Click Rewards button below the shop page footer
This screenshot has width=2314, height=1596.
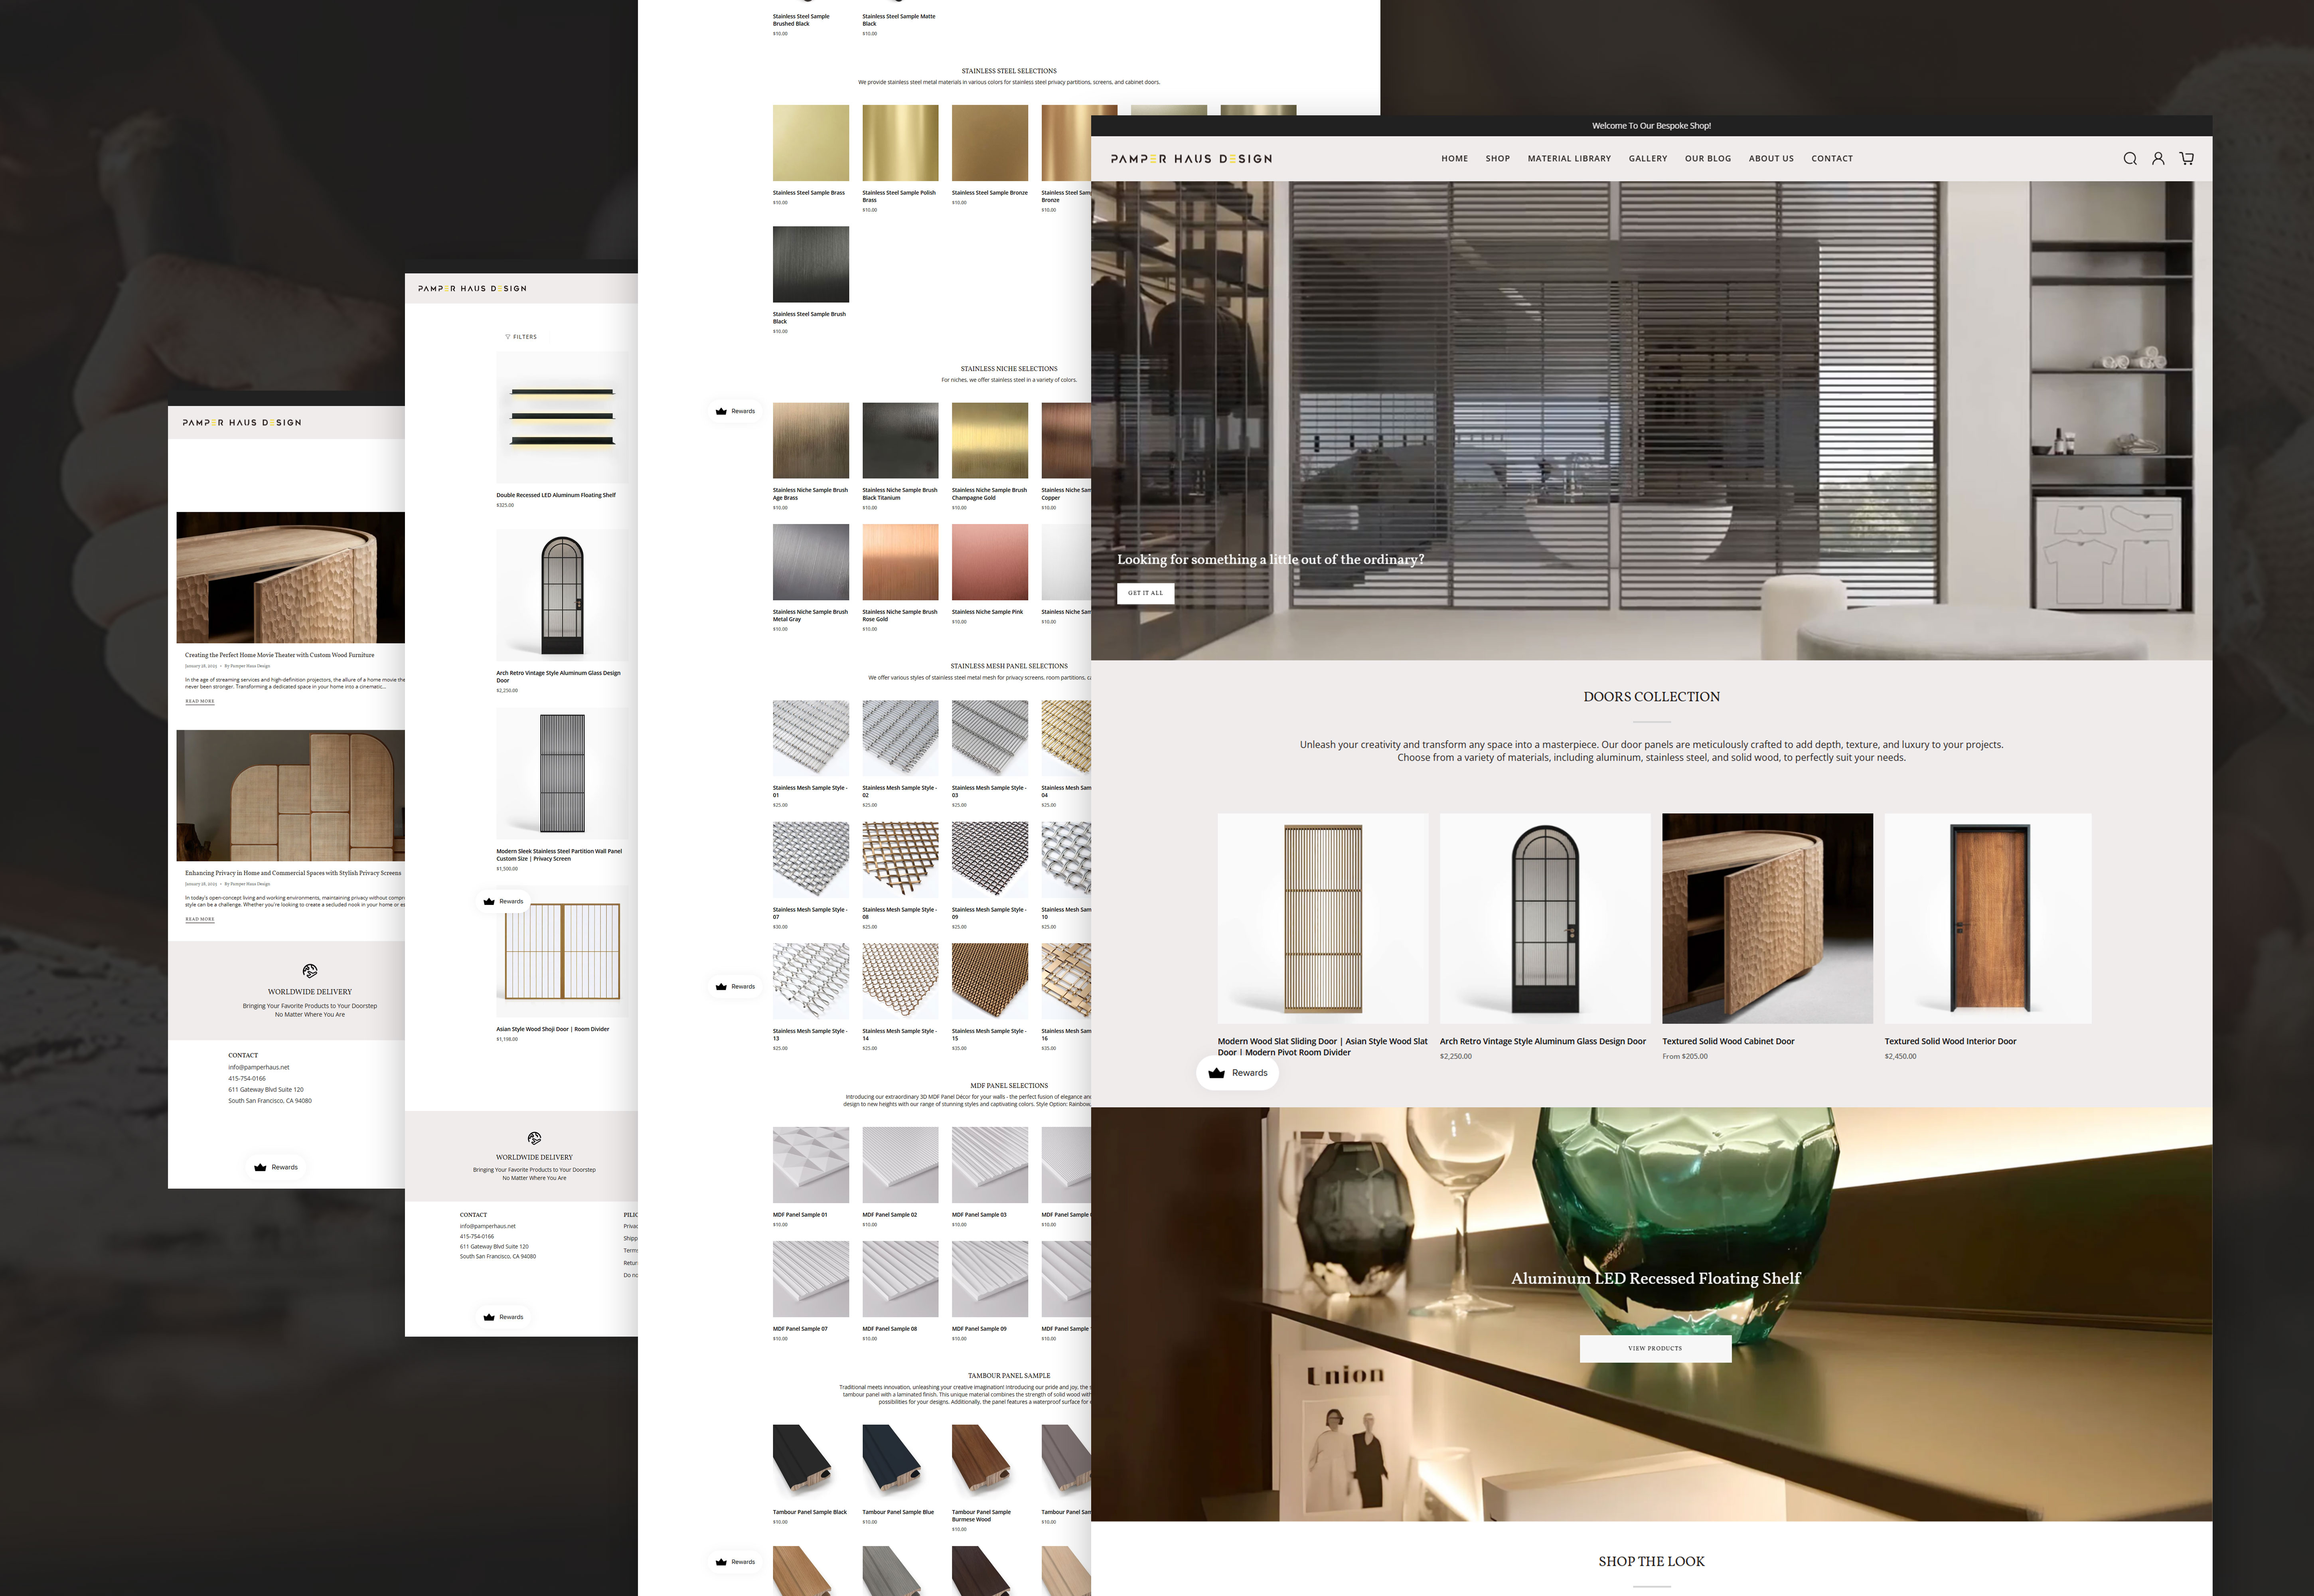coord(503,1317)
